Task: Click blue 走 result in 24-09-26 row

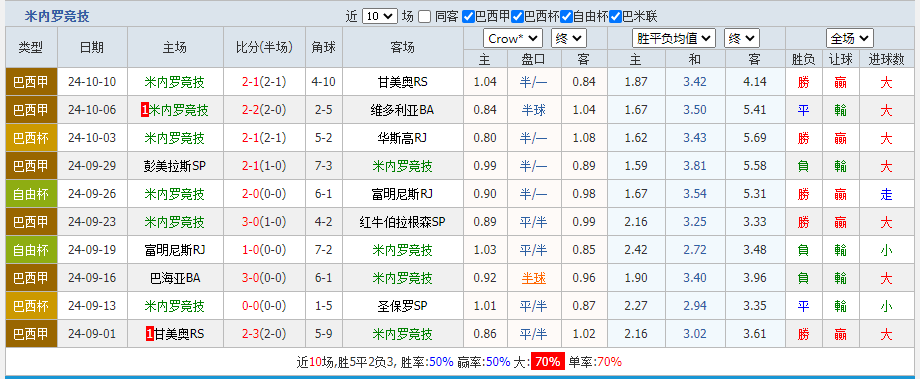Action: (886, 194)
